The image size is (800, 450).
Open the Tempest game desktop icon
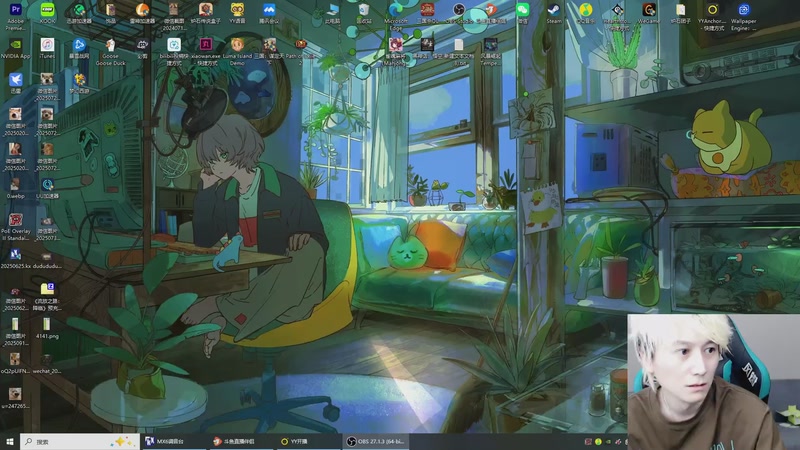pyautogui.click(x=490, y=52)
